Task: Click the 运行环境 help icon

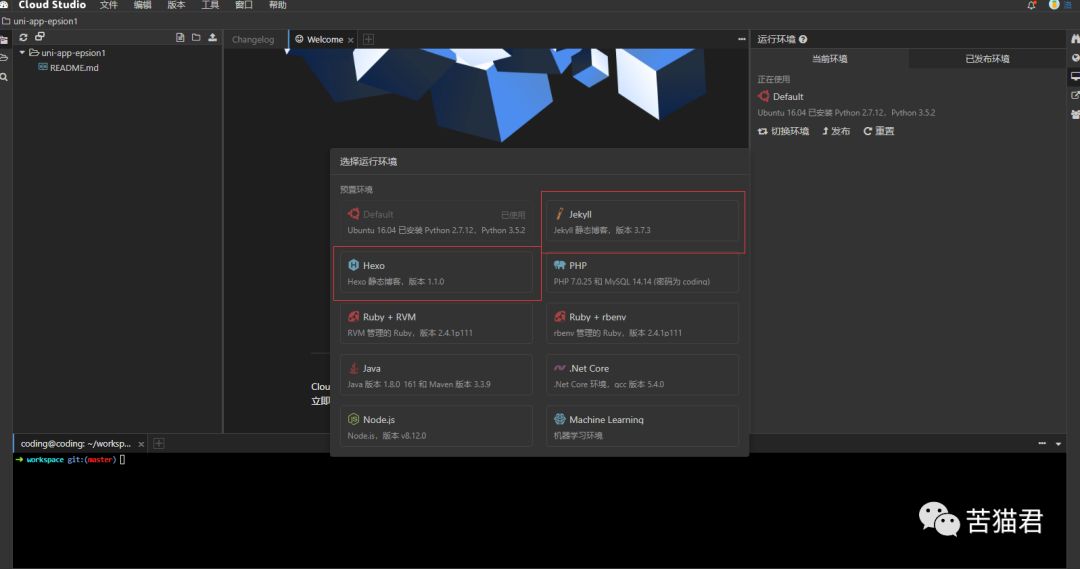Action: pyautogui.click(x=803, y=39)
